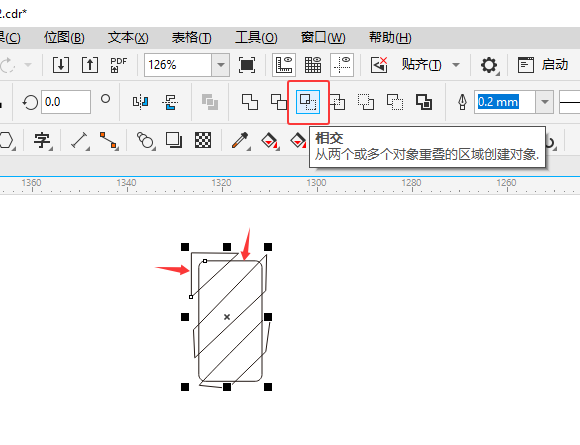Viewport: 580px width, 445px height.
Task: Click the Simplify shaping icon
Action: 337,102
